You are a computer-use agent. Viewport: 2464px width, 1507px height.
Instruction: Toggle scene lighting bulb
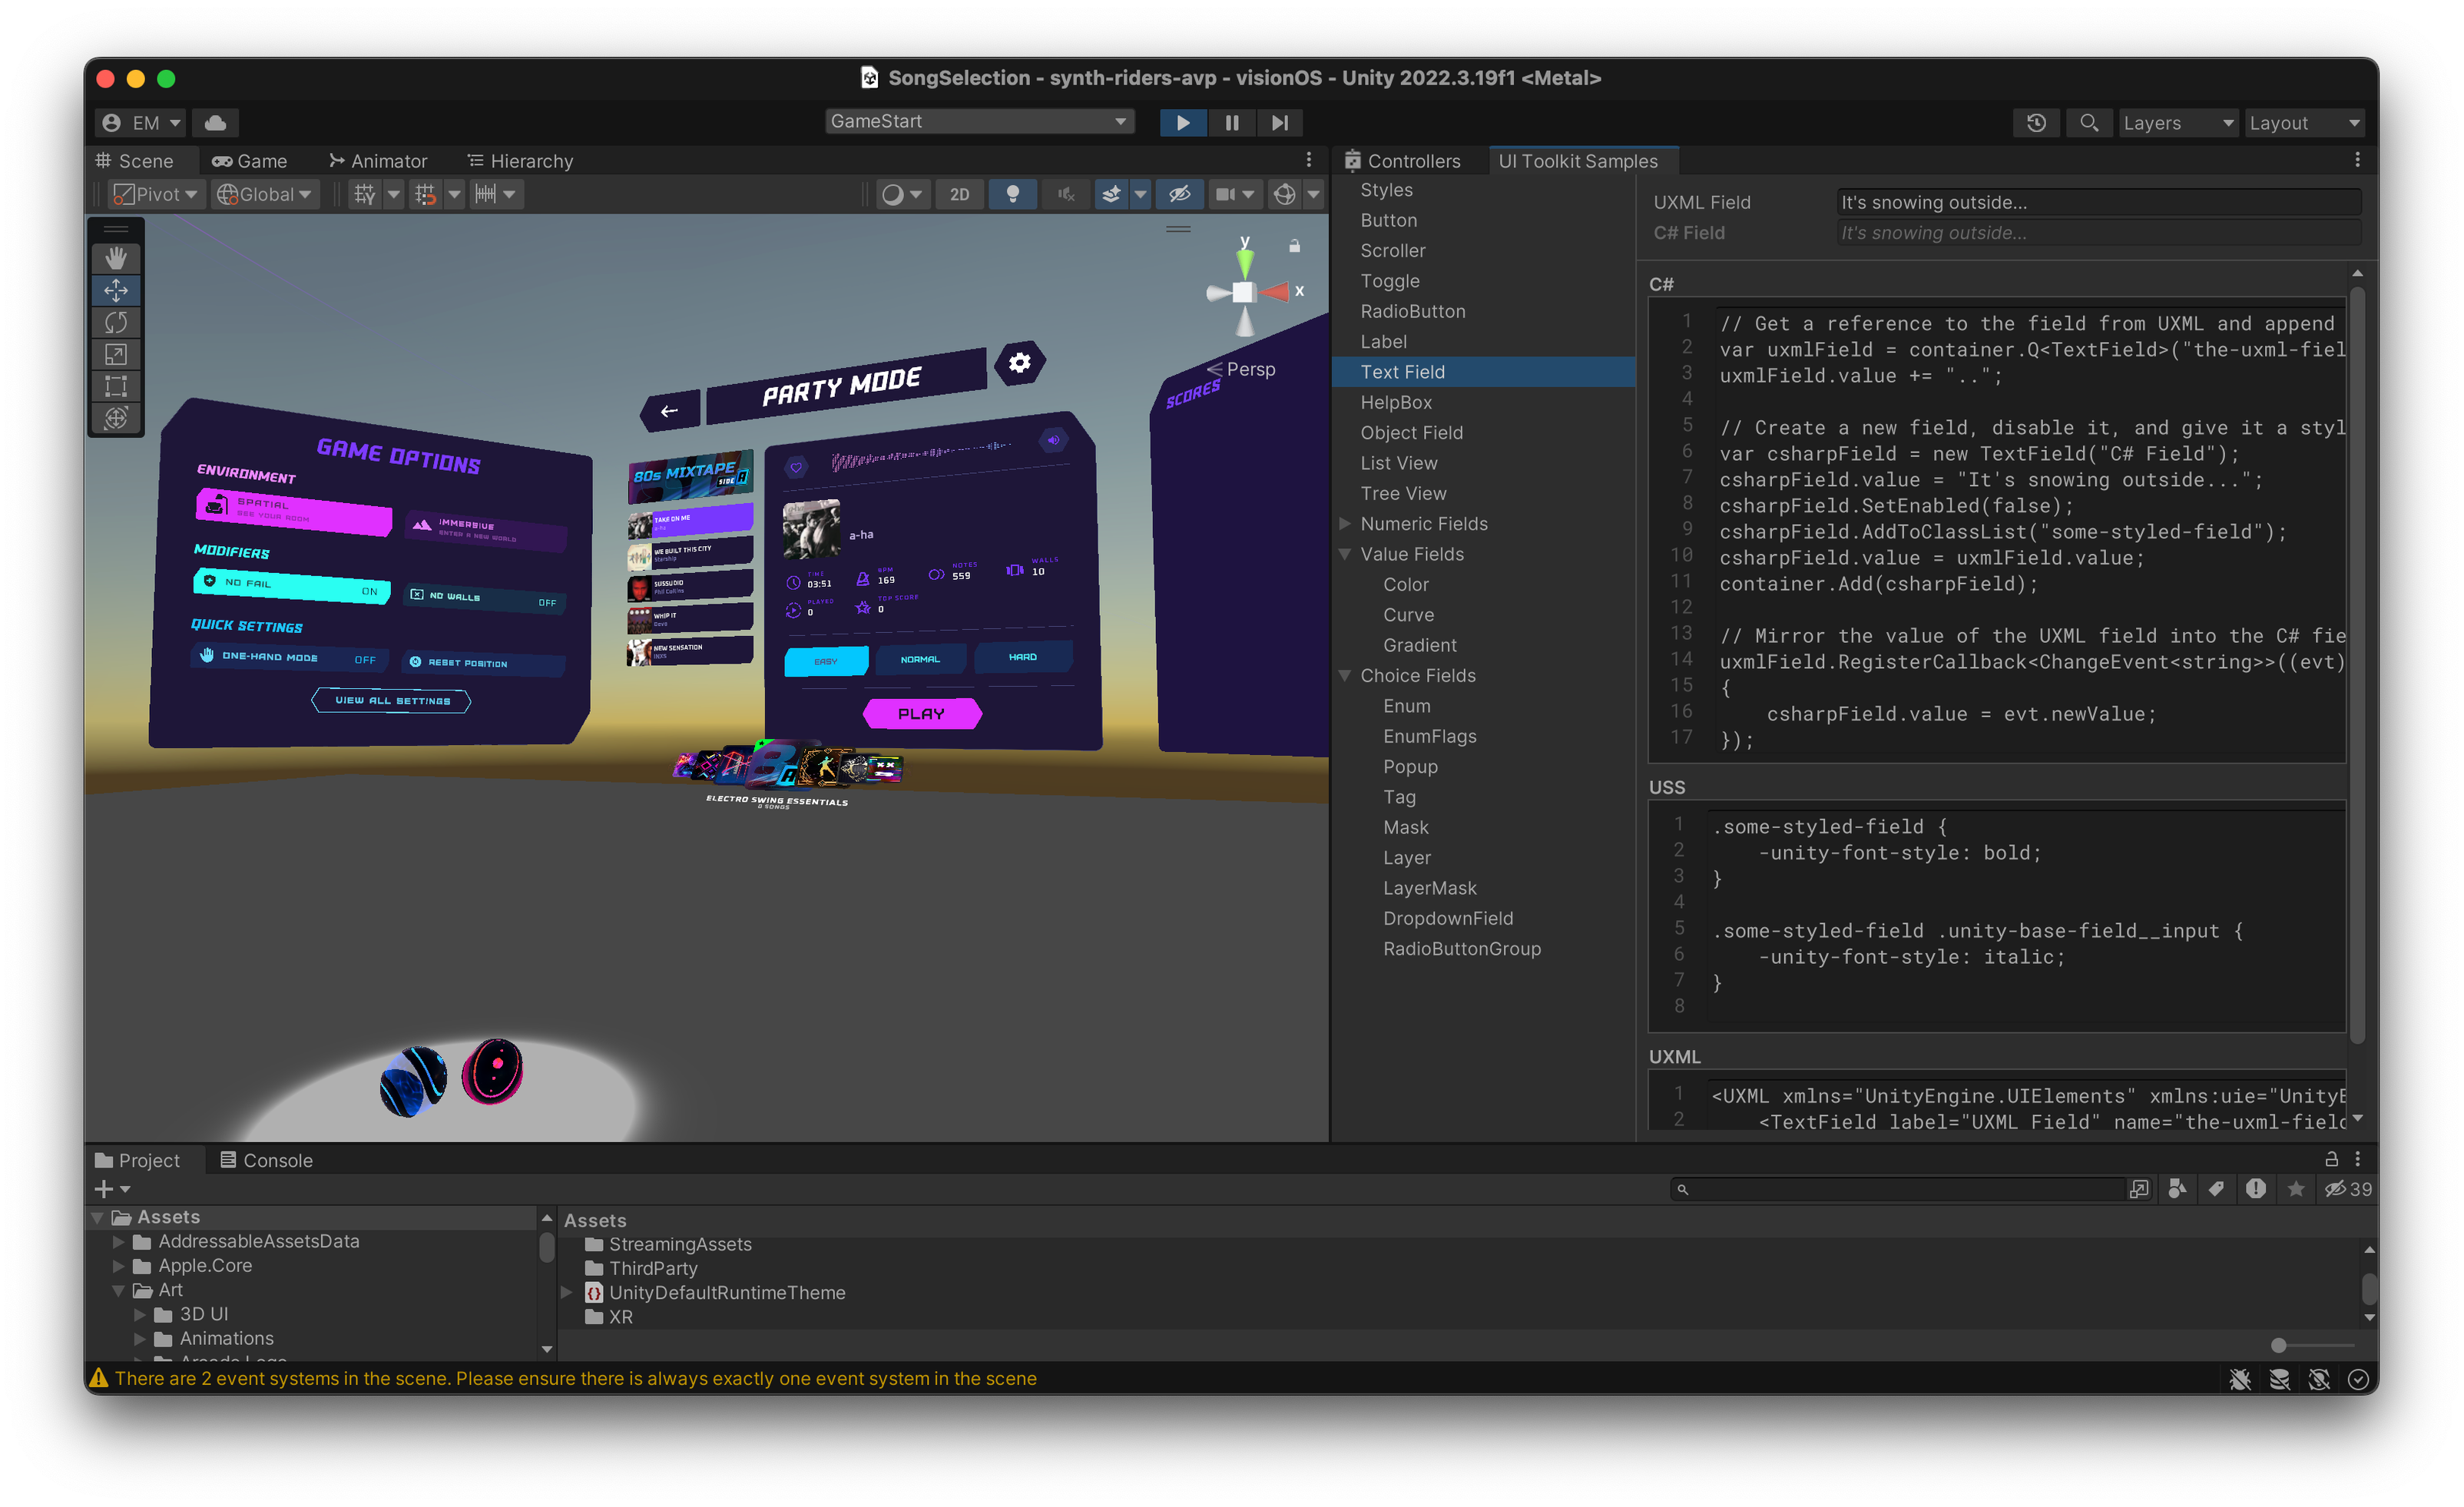pos(1013,194)
